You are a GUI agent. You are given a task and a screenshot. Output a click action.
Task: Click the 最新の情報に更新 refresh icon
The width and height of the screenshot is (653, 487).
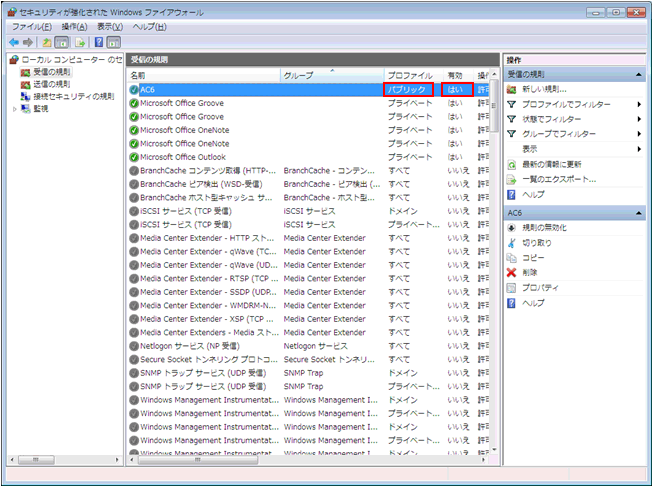coord(511,165)
